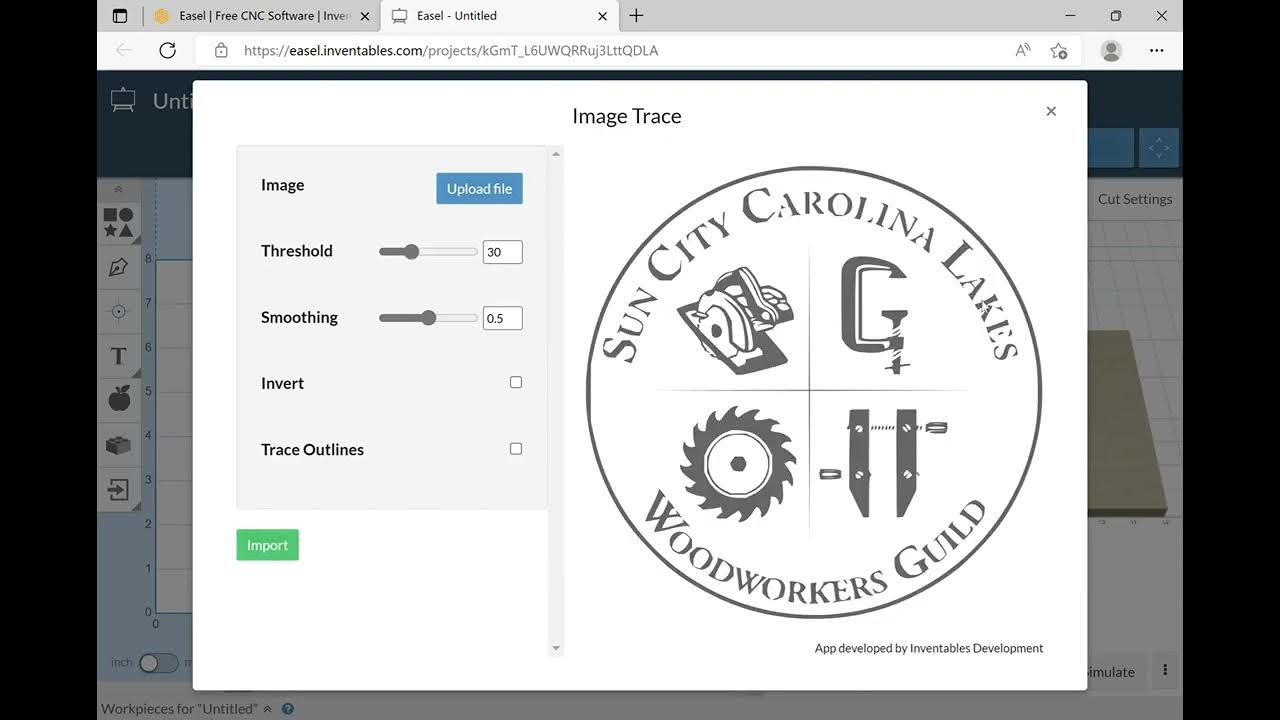Image resolution: width=1280 pixels, height=720 pixels.
Task: Select the Shapes tool in left sidebar
Action: click(119, 223)
